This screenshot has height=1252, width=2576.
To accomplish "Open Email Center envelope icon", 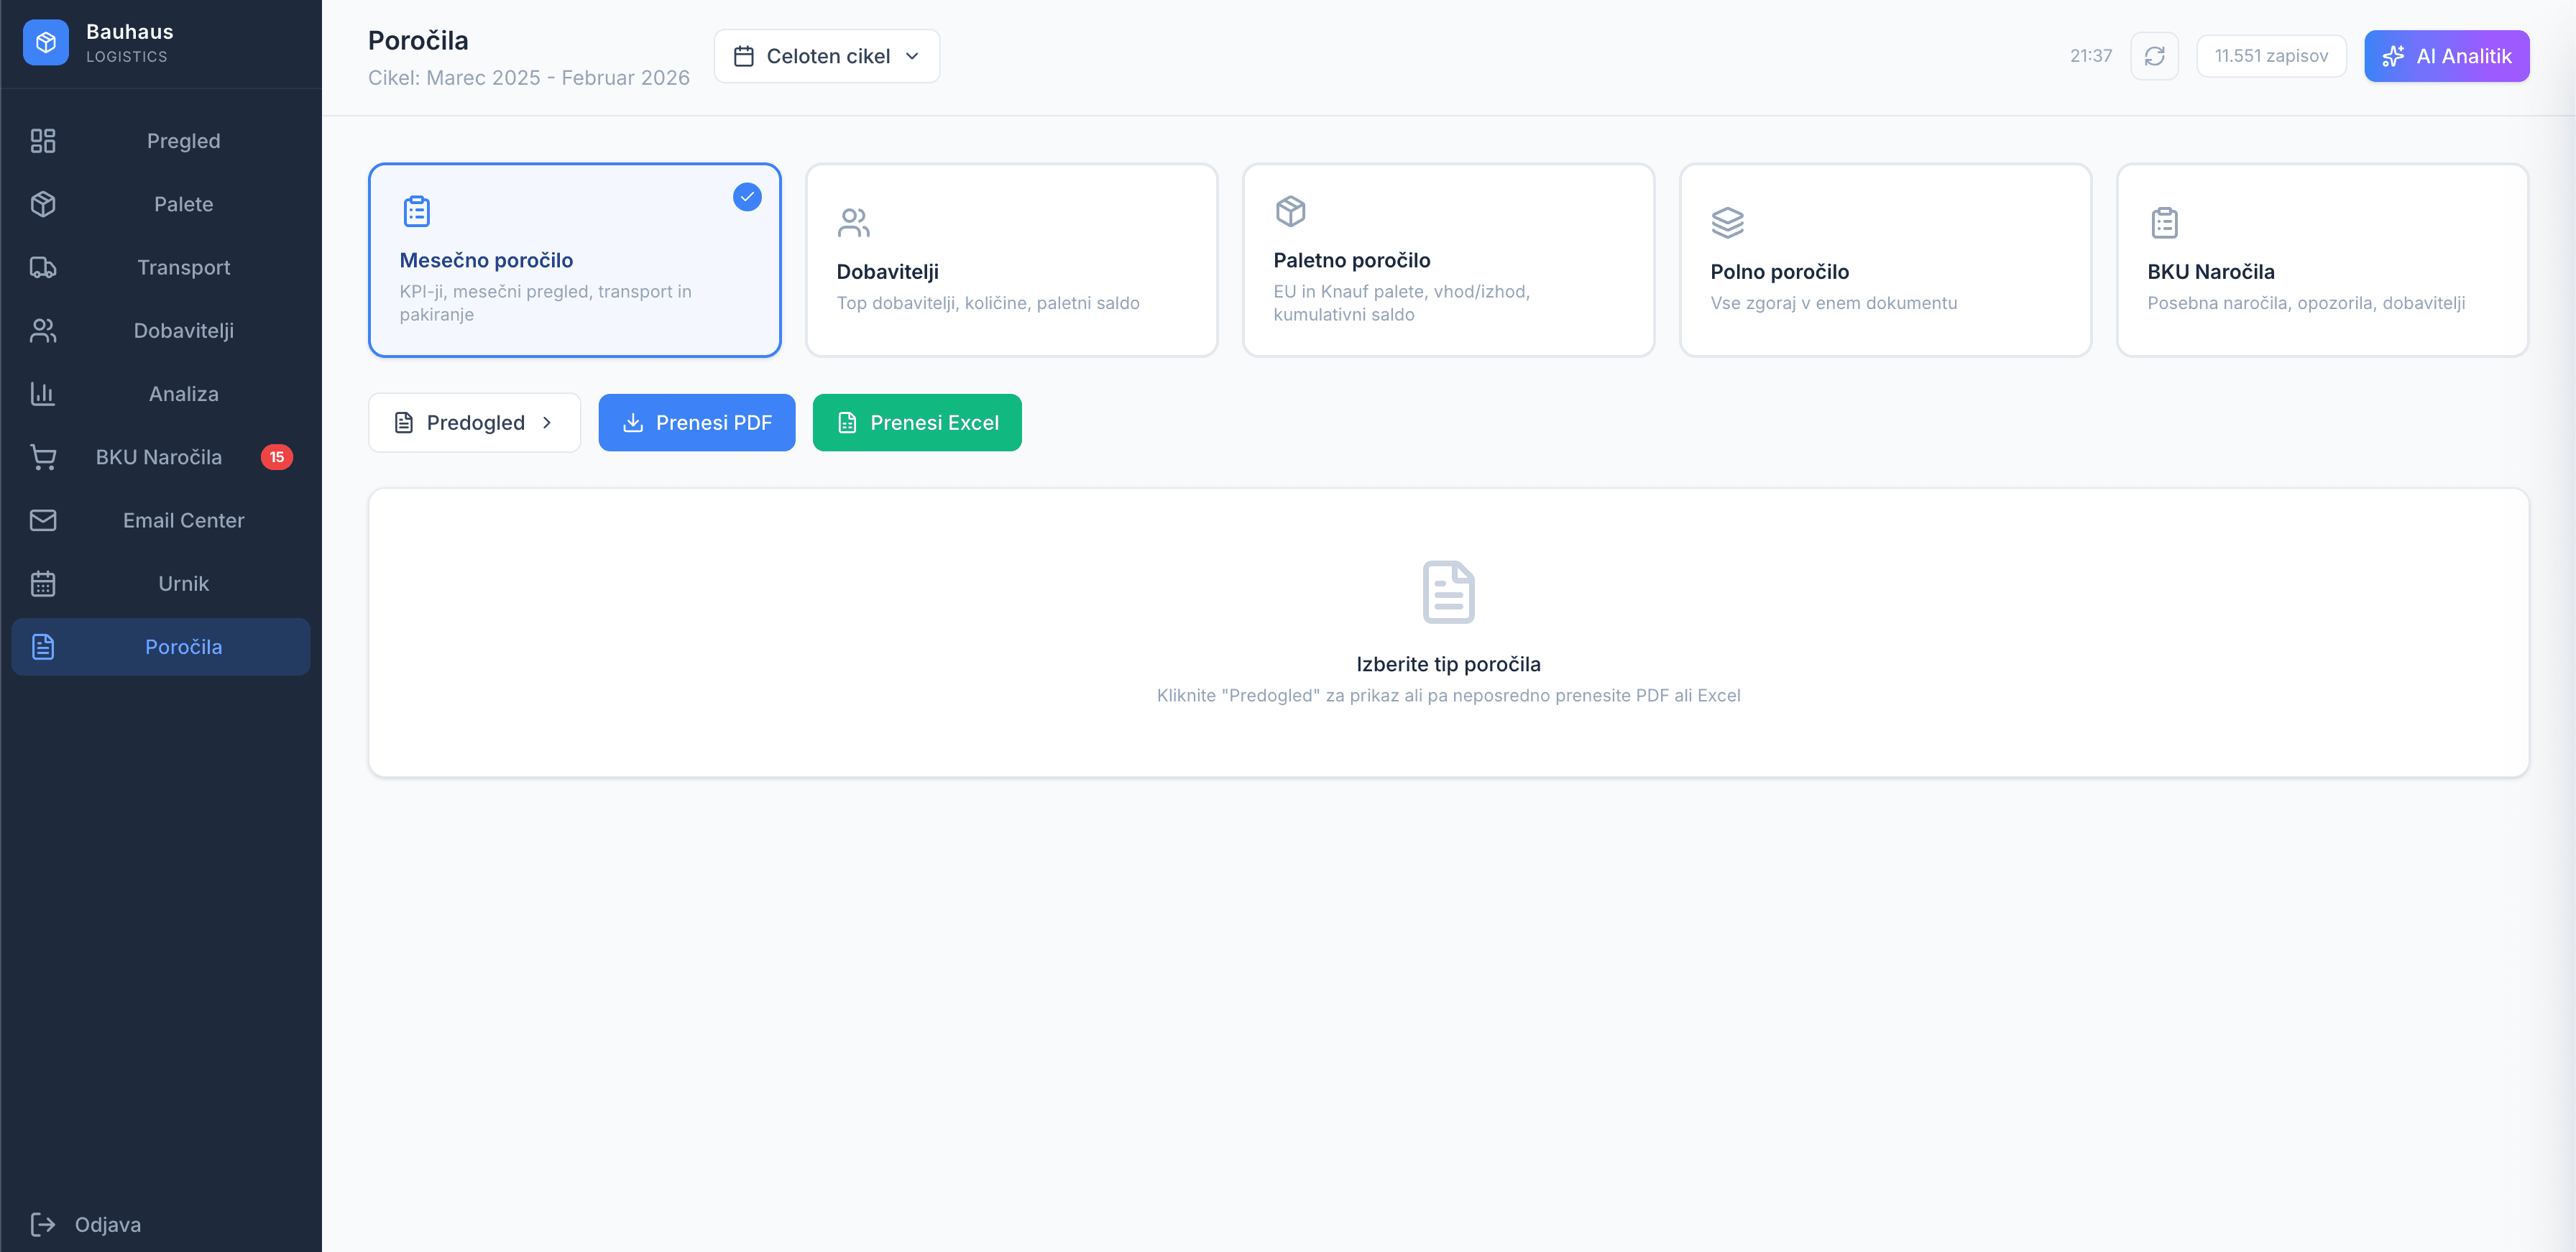I will pos(43,520).
